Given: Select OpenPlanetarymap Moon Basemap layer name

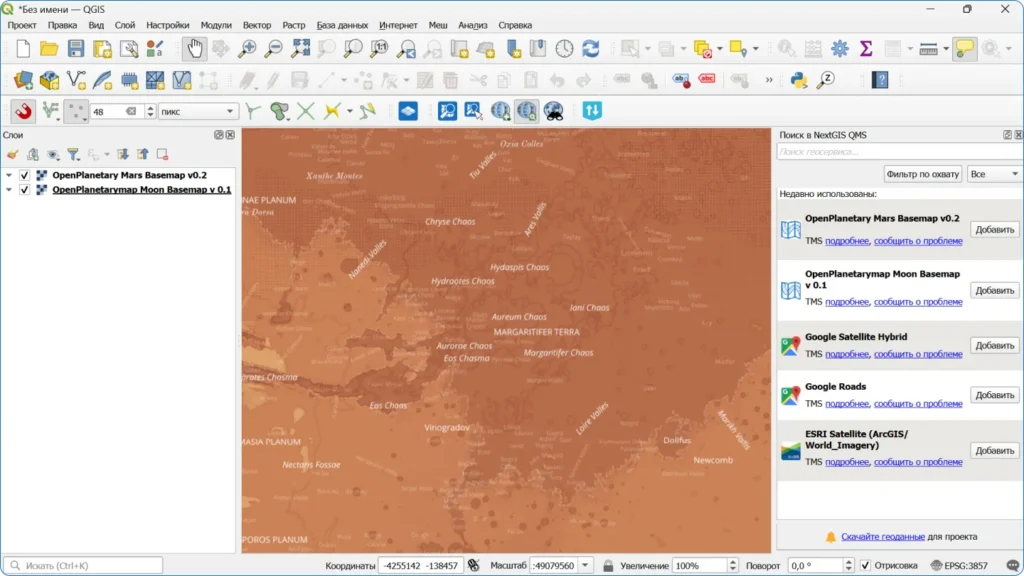Looking at the screenshot, I should click(x=142, y=189).
